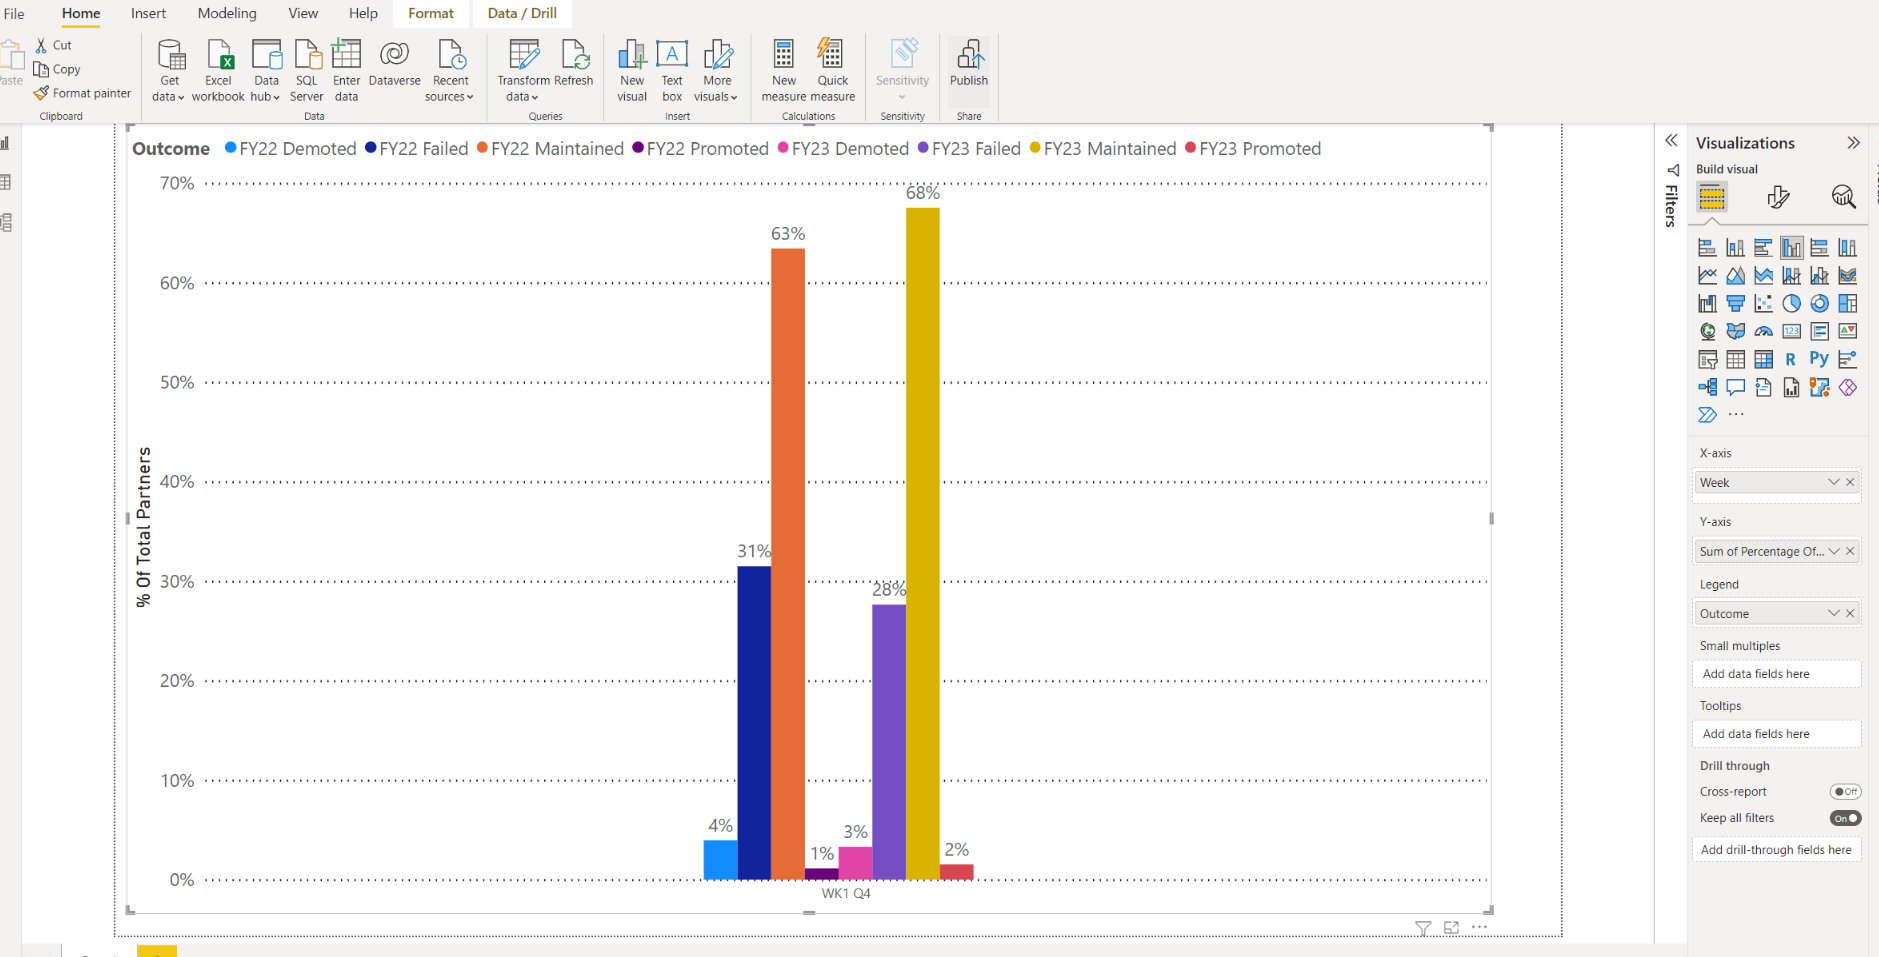Select the gauge visual icon

click(1763, 331)
